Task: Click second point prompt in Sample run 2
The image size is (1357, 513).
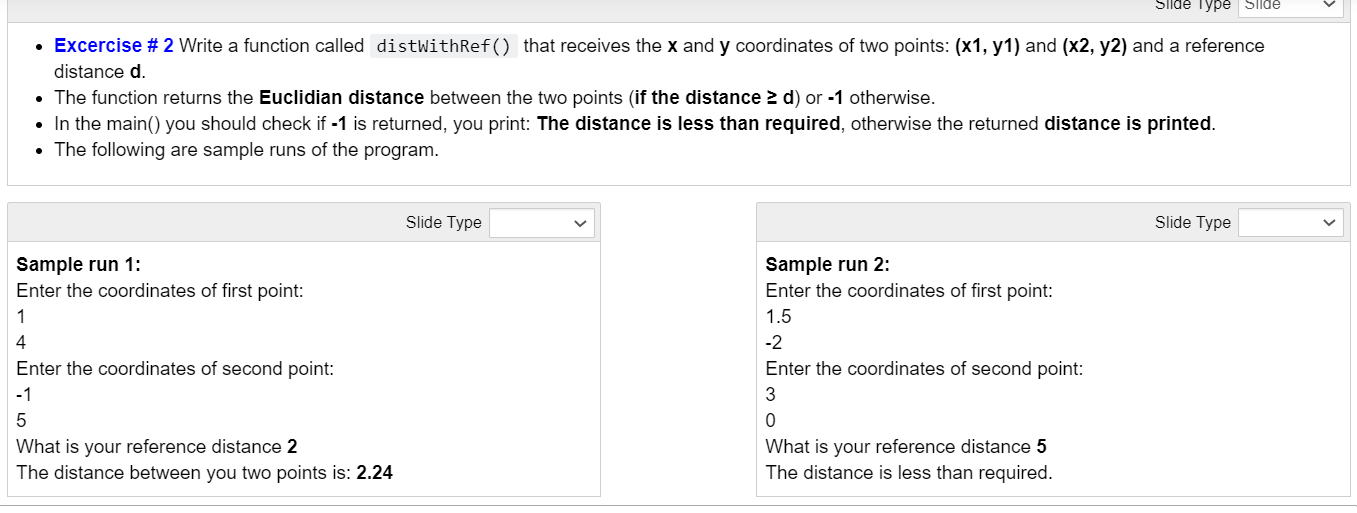Action: pyautogui.click(x=924, y=369)
